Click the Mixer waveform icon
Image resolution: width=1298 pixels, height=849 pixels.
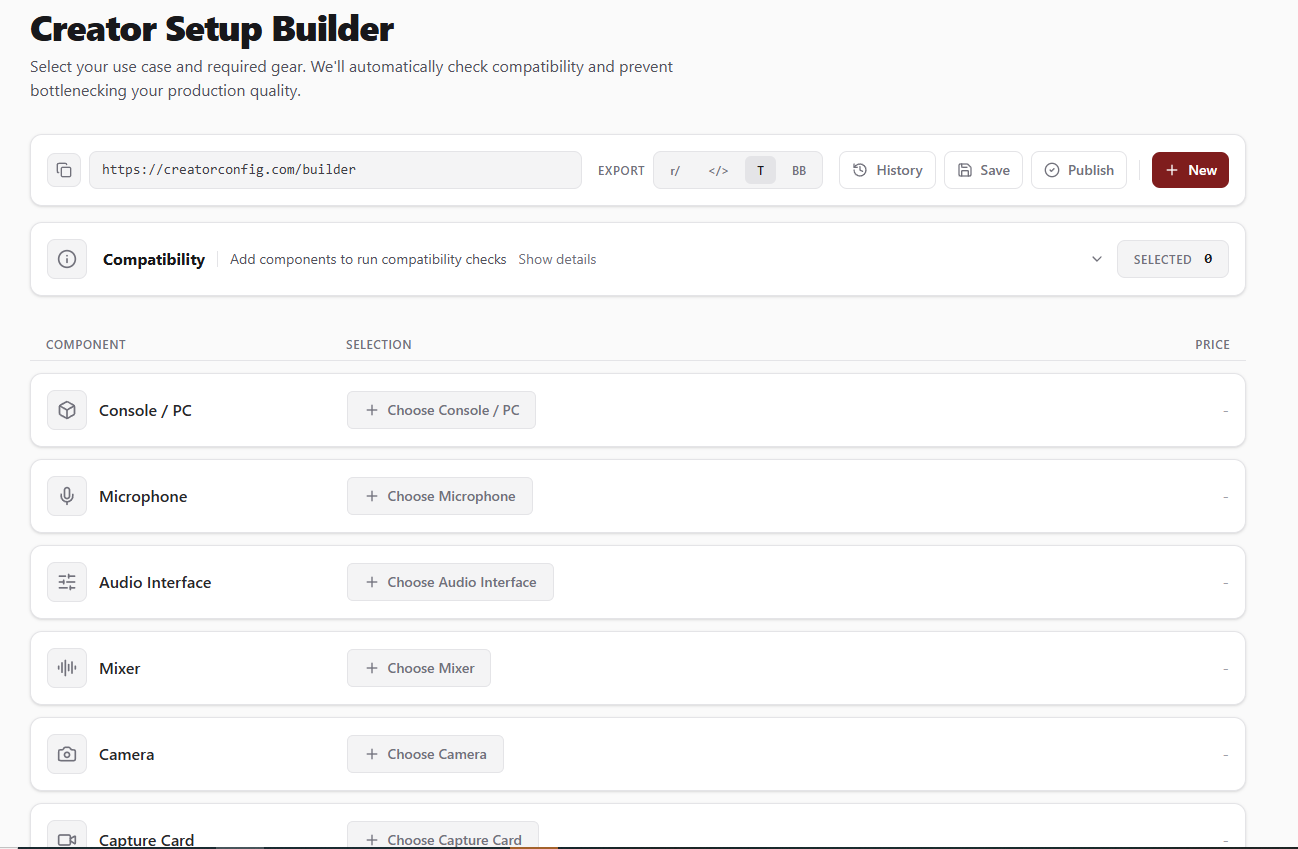coord(67,668)
